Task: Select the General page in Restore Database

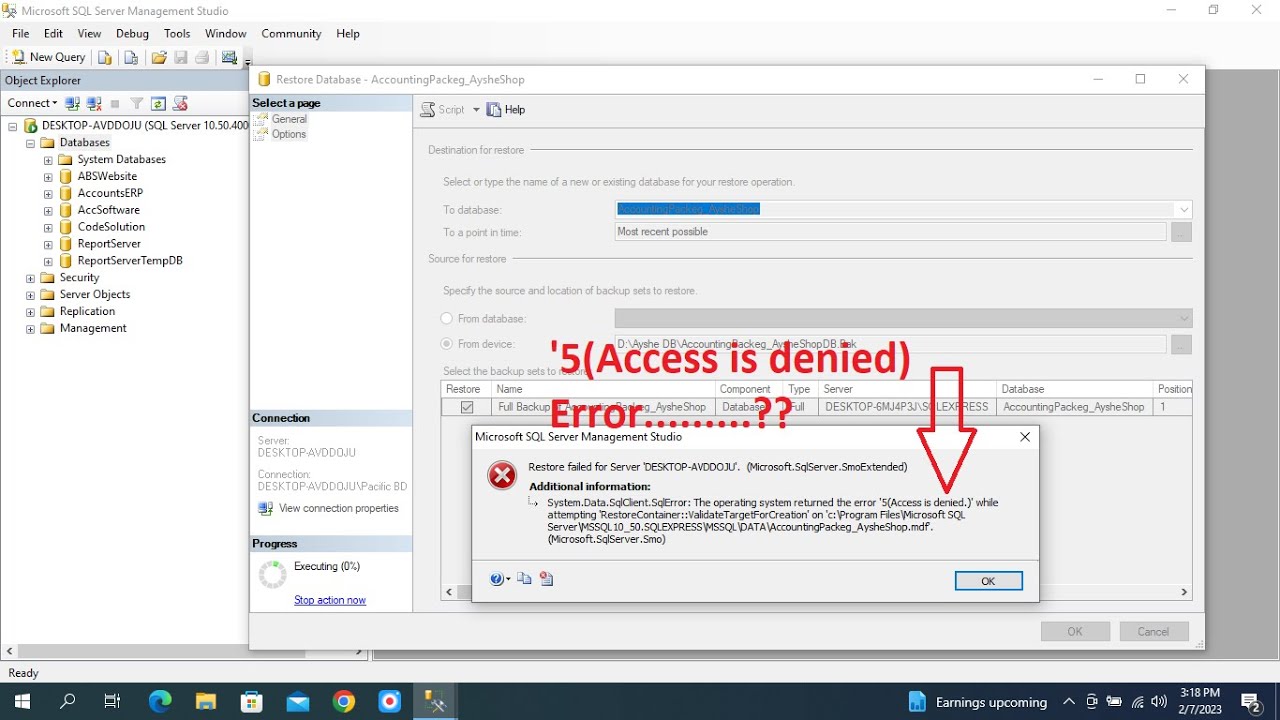Action: tap(289, 119)
